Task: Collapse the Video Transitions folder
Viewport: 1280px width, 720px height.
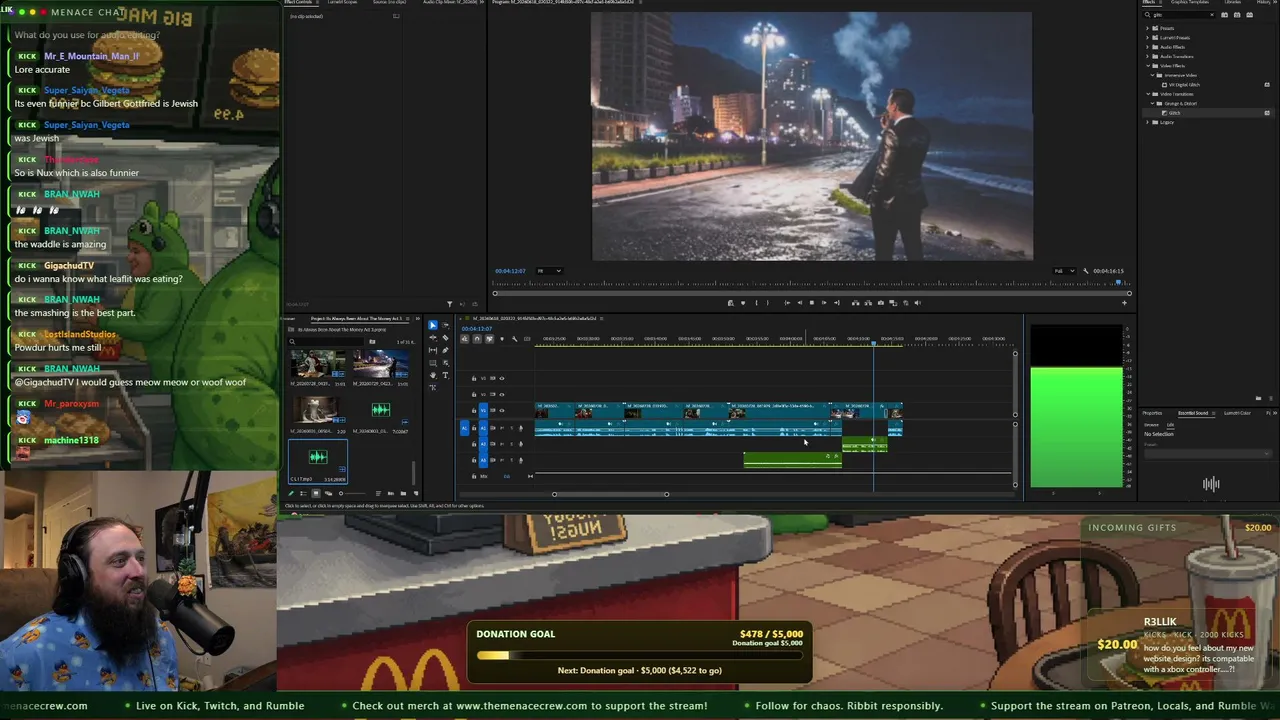Action: click(1148, 94)
